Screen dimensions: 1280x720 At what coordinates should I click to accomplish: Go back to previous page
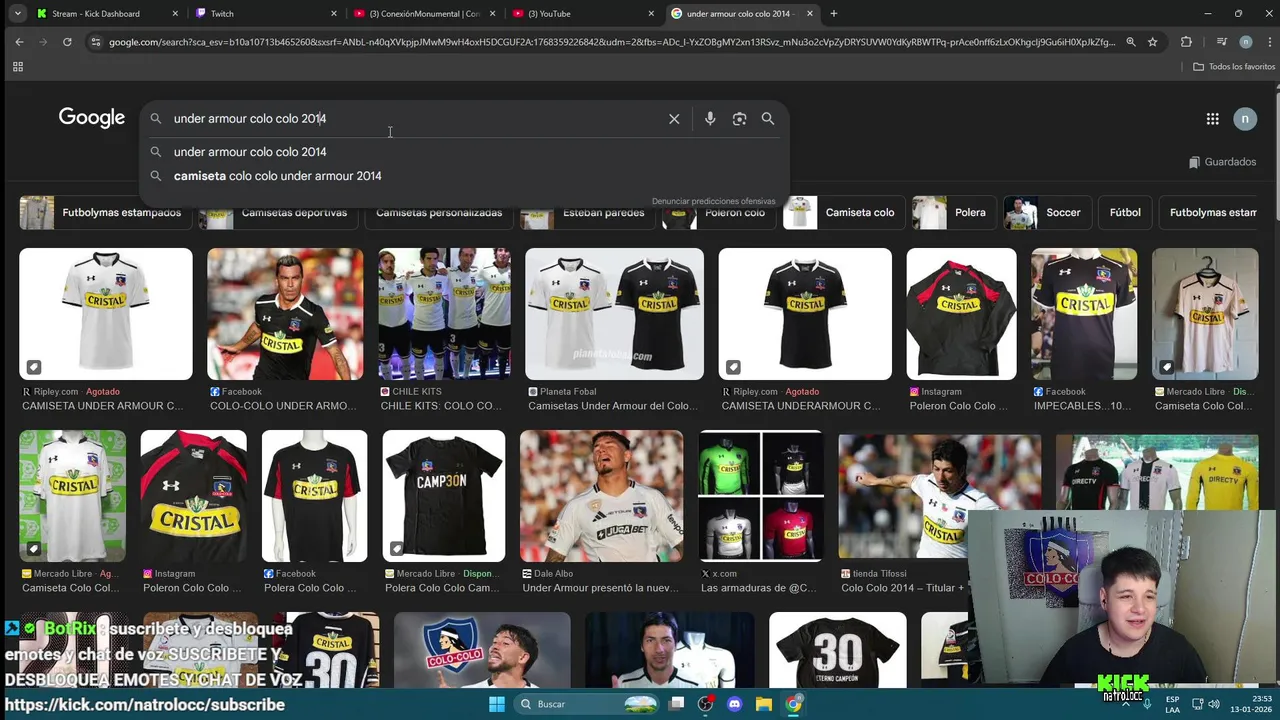19,42
